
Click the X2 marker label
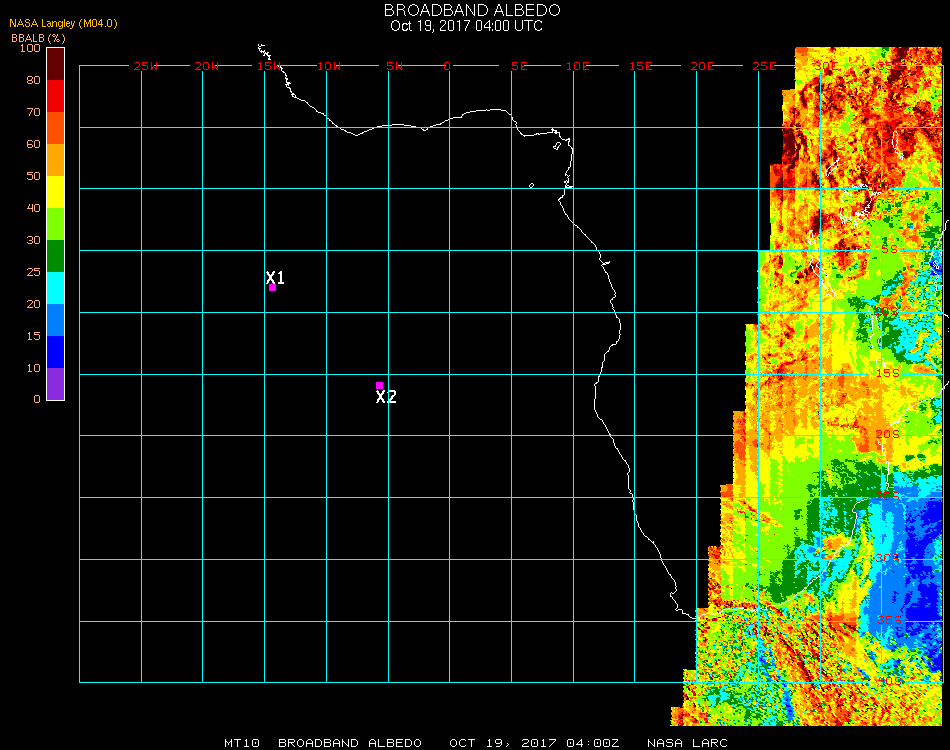(386, 397)
